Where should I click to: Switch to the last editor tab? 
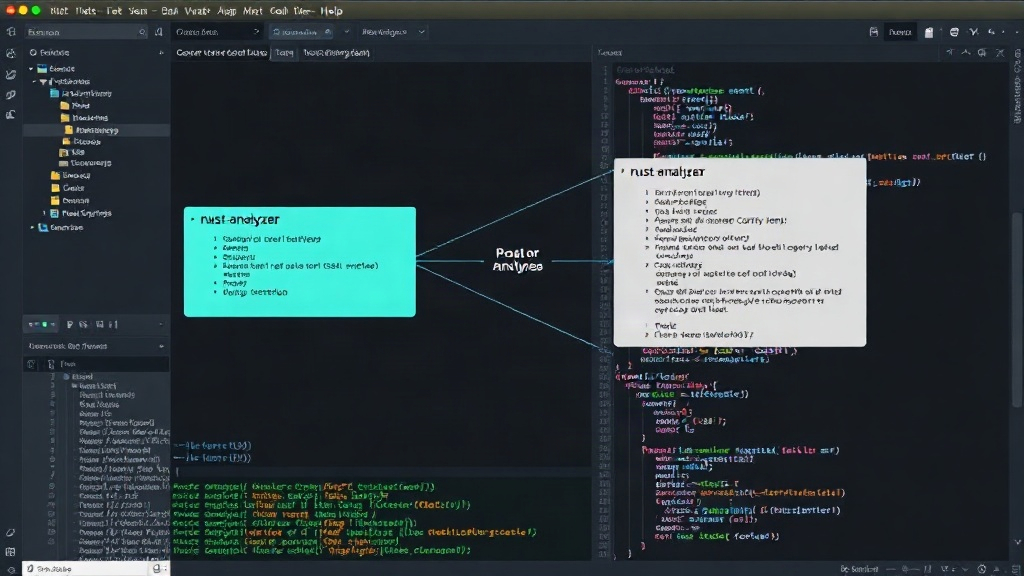(x=336, y=53)
